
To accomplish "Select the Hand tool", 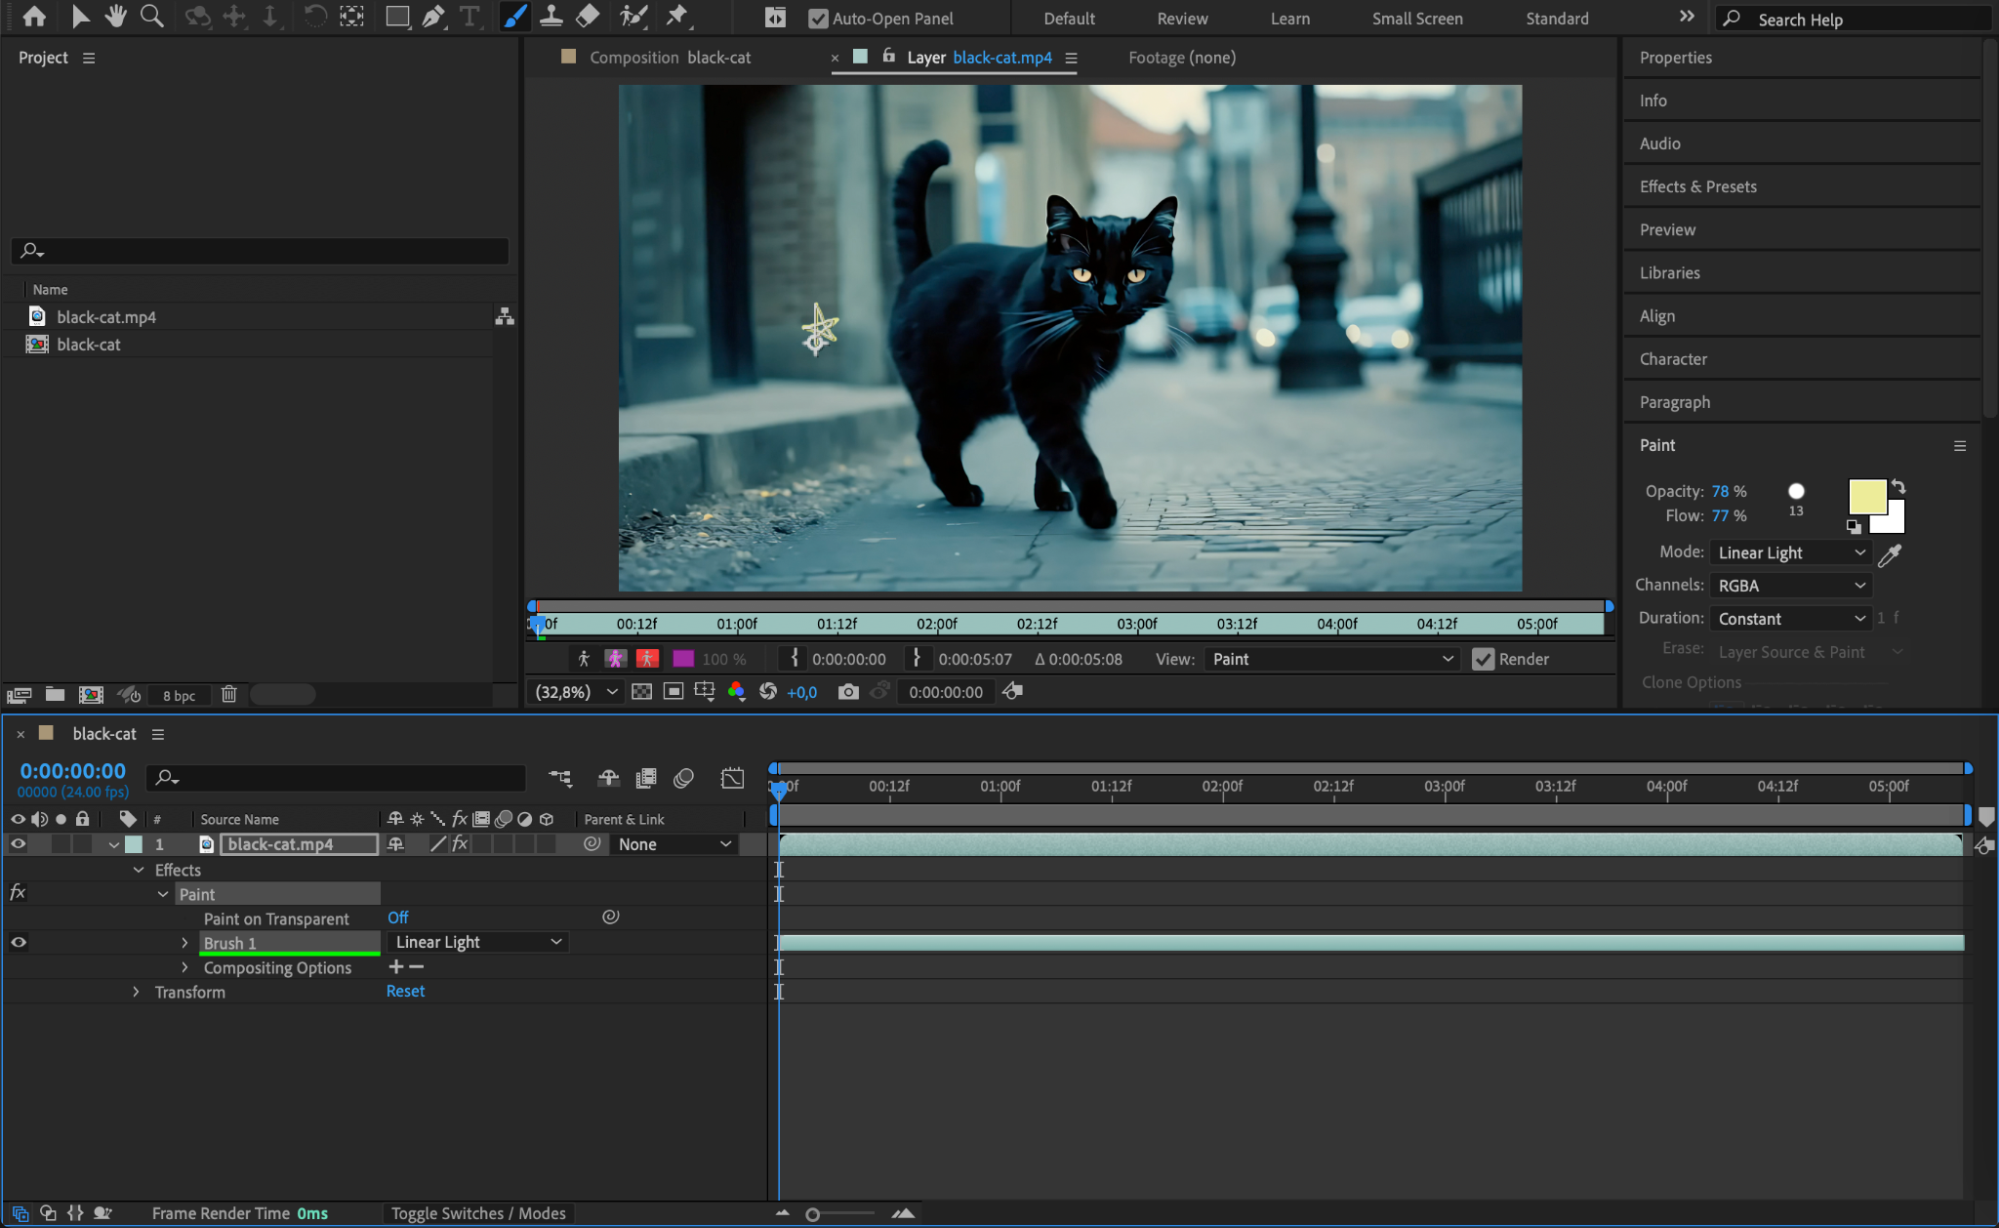I will click(116, 16).
